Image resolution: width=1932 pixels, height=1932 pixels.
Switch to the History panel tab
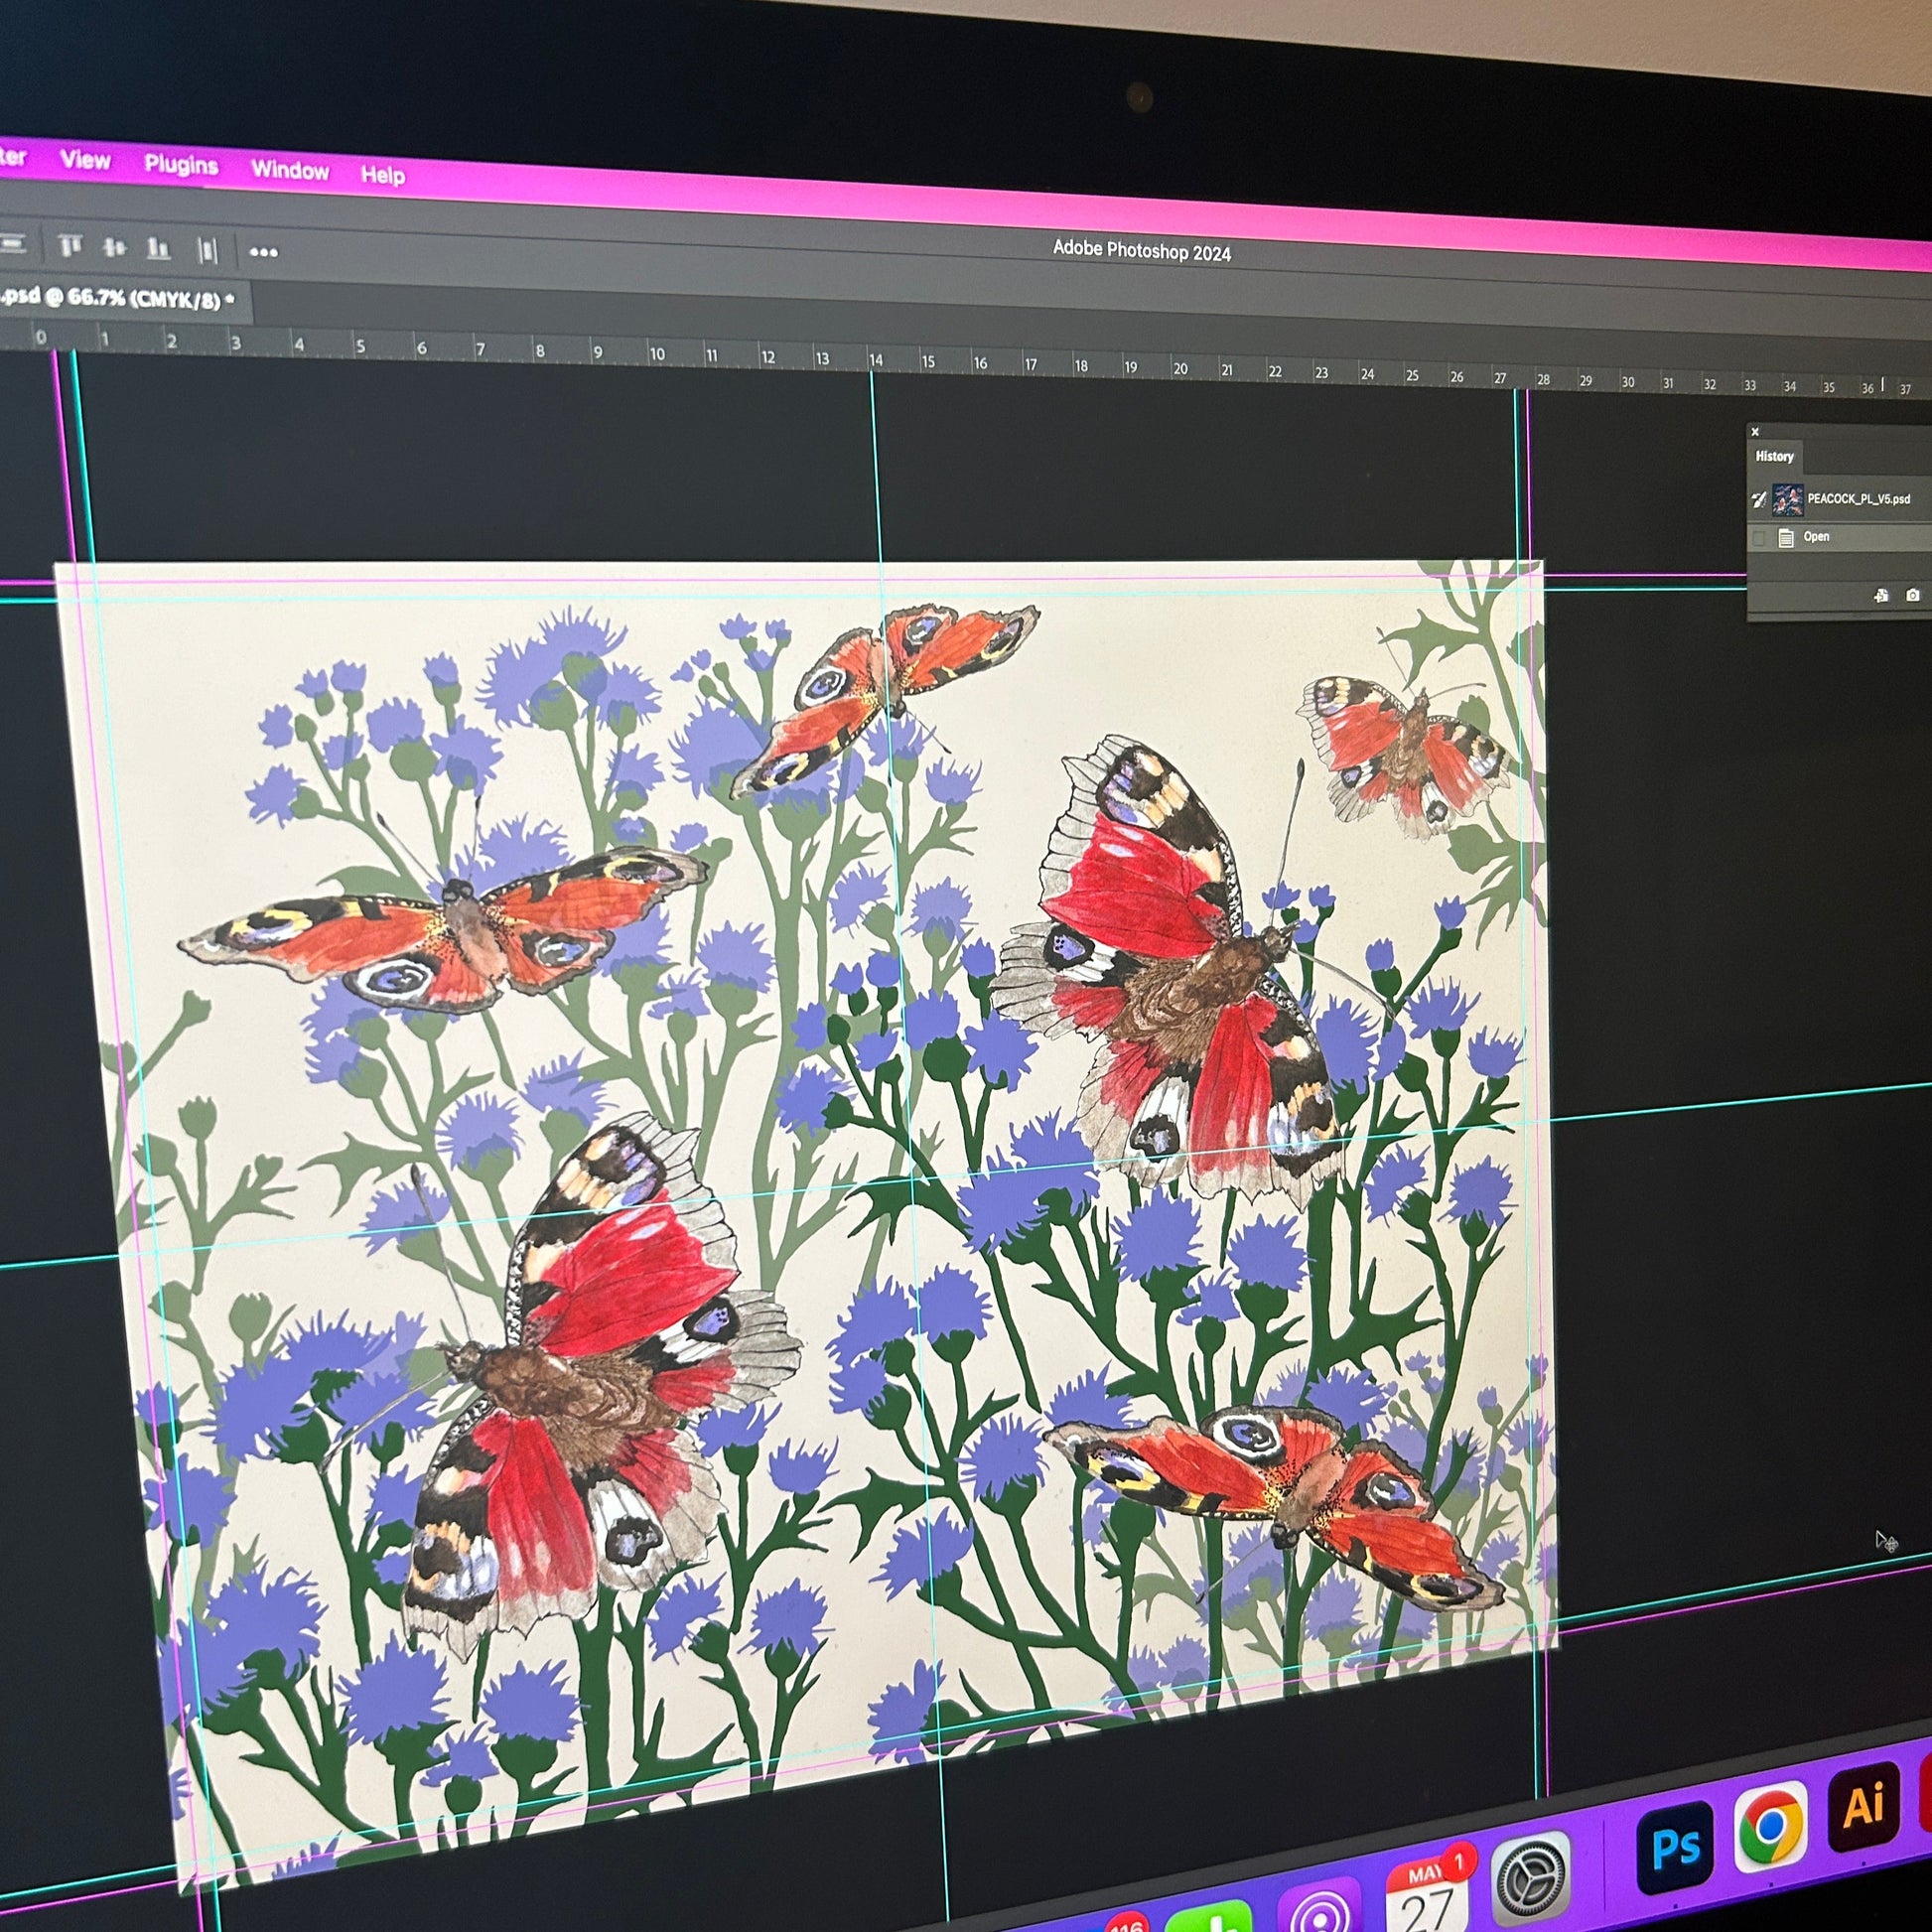(x=1774, y=456)
